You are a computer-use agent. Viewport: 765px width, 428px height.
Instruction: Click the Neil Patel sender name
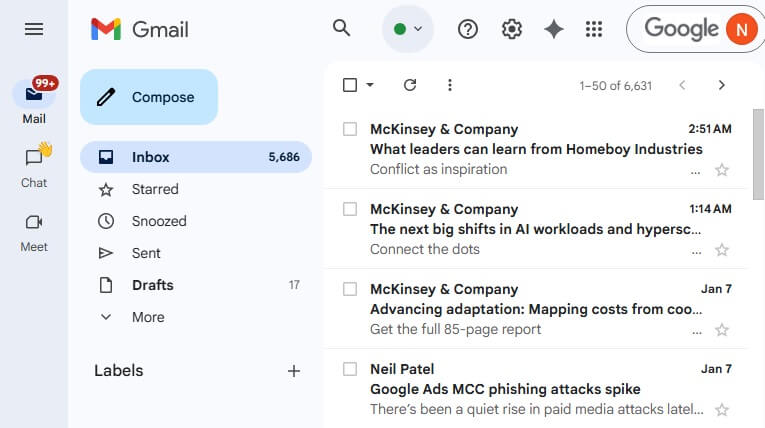pos(402,369)
